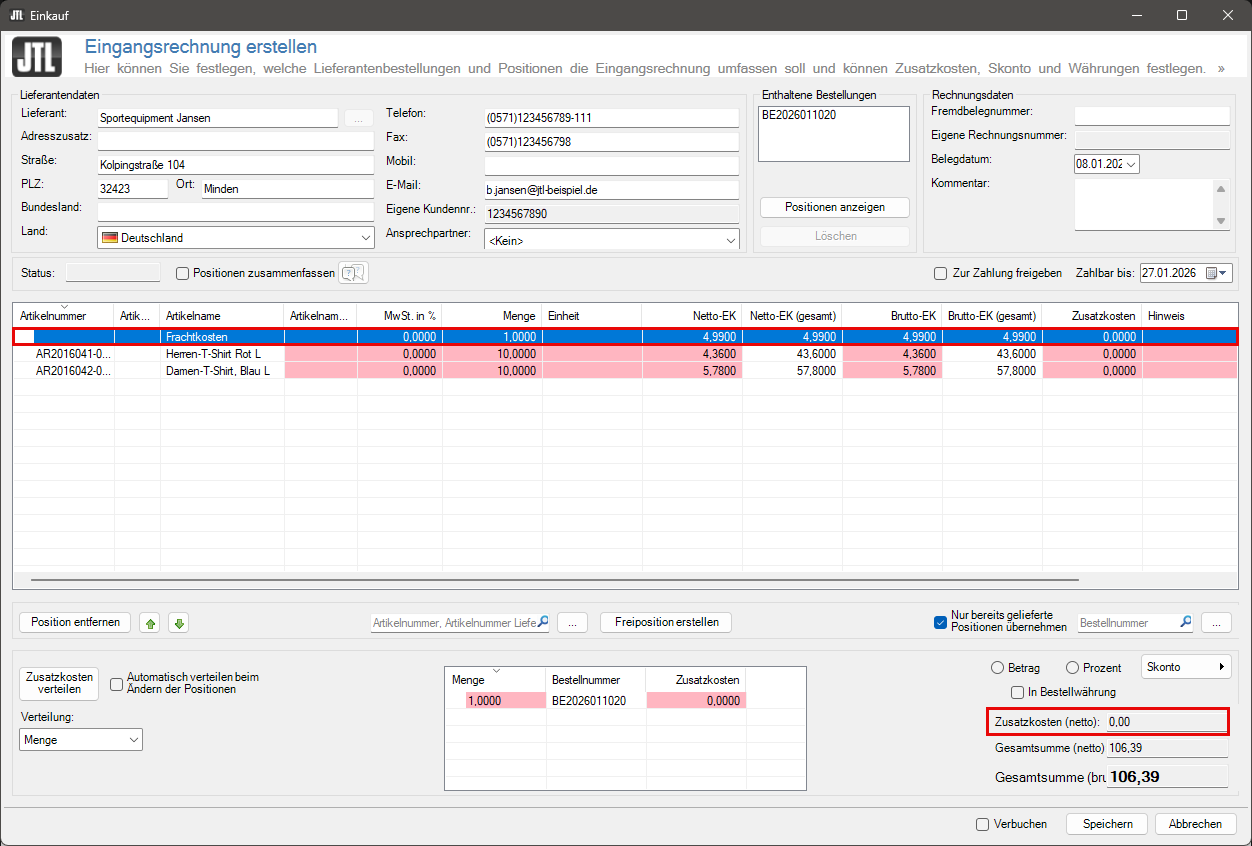Move selected position down with green arrow

[x=179, y=623]
